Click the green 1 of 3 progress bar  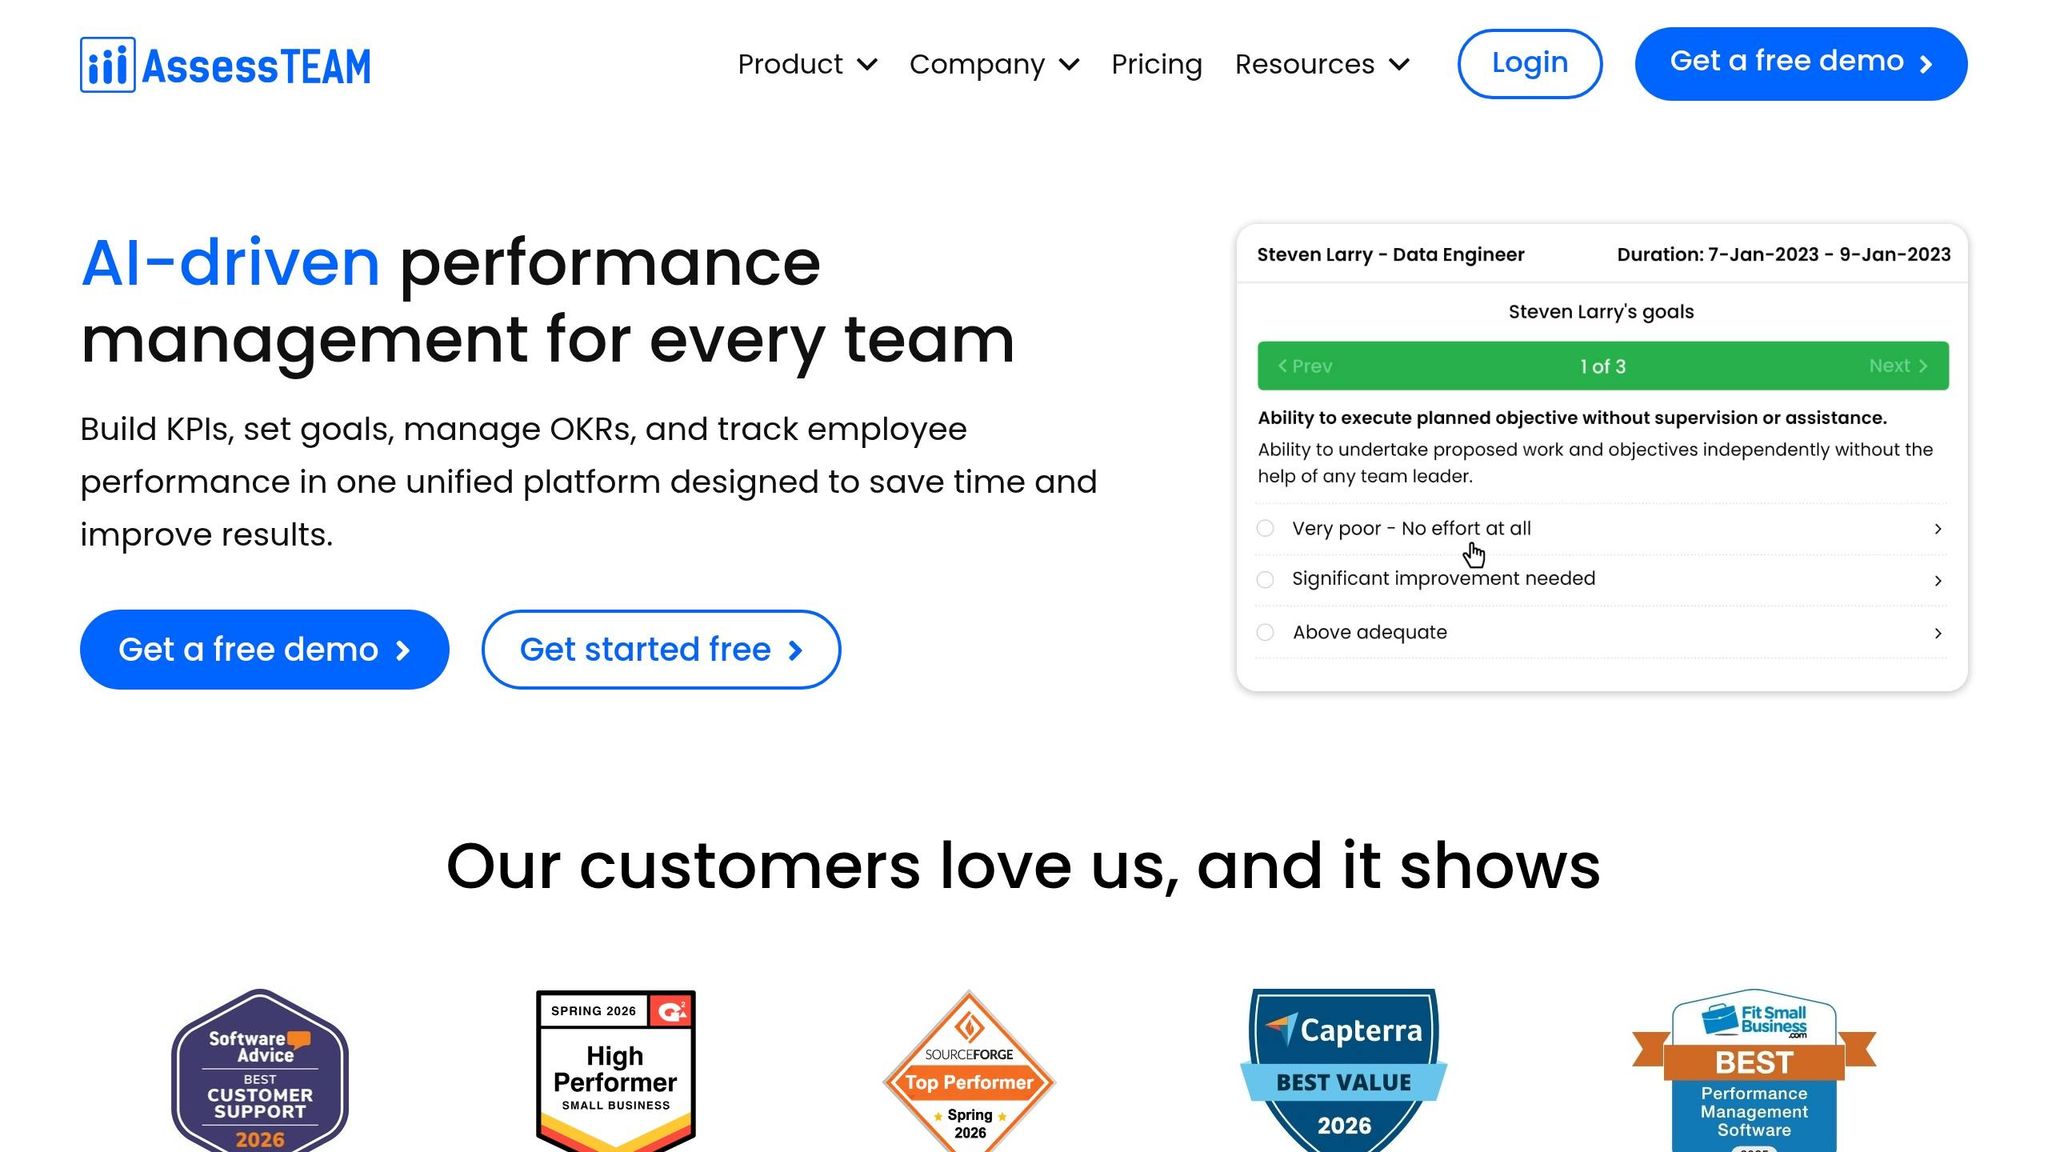pos(1603,366)
